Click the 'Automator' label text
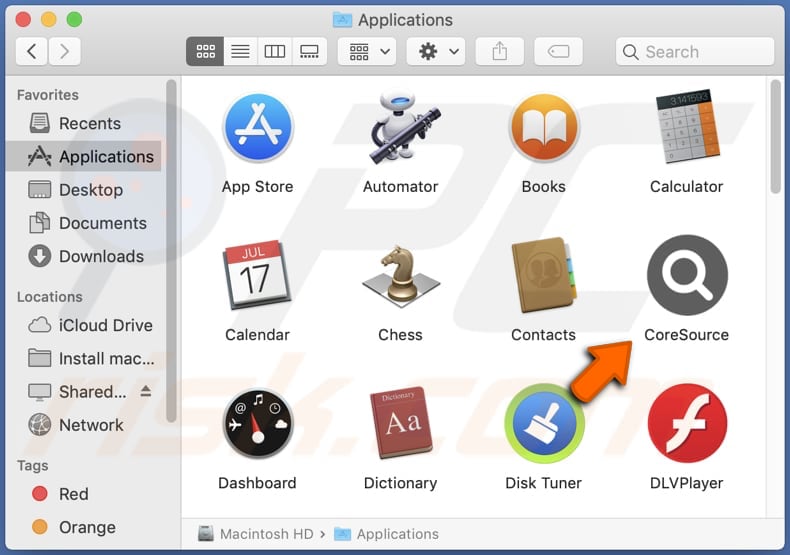Viewport: 790px width, 555px height. pos(401,187)
